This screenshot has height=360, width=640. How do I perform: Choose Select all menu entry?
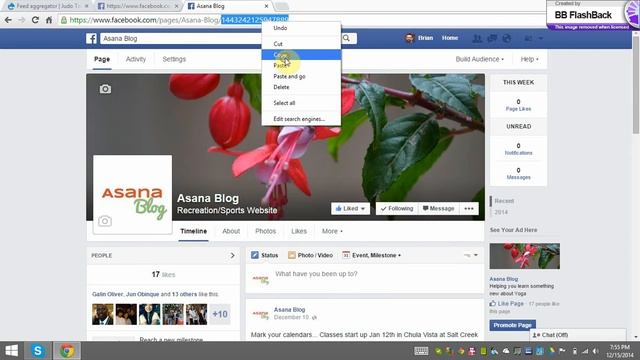coord(301,103)
